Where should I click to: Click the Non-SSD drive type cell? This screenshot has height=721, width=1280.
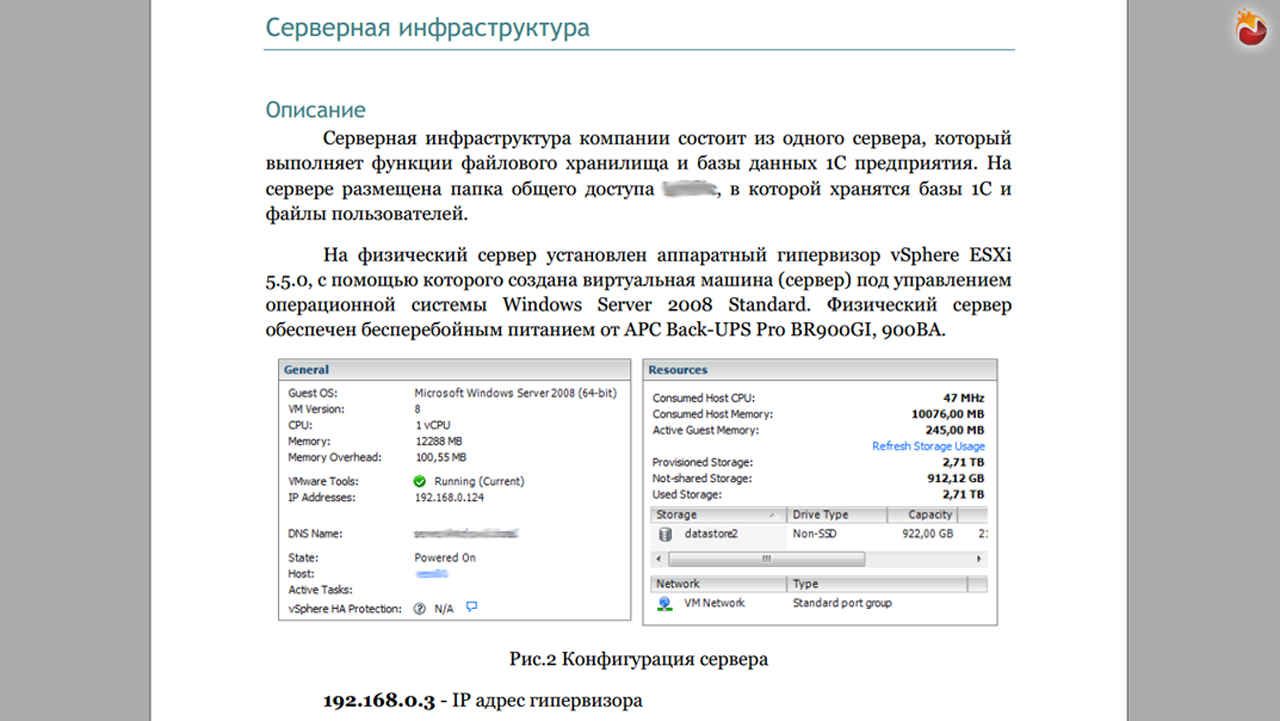[x=814, y=534]
